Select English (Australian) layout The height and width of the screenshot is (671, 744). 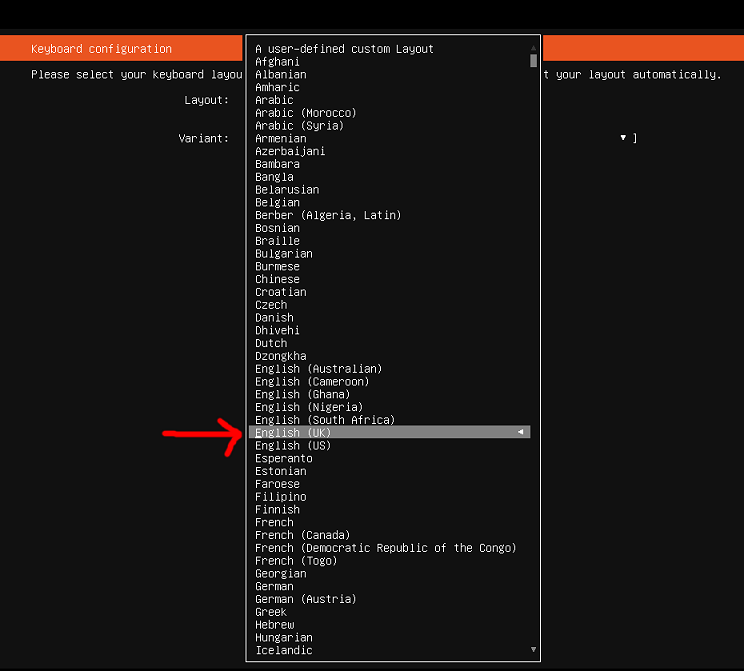[318, 369]
